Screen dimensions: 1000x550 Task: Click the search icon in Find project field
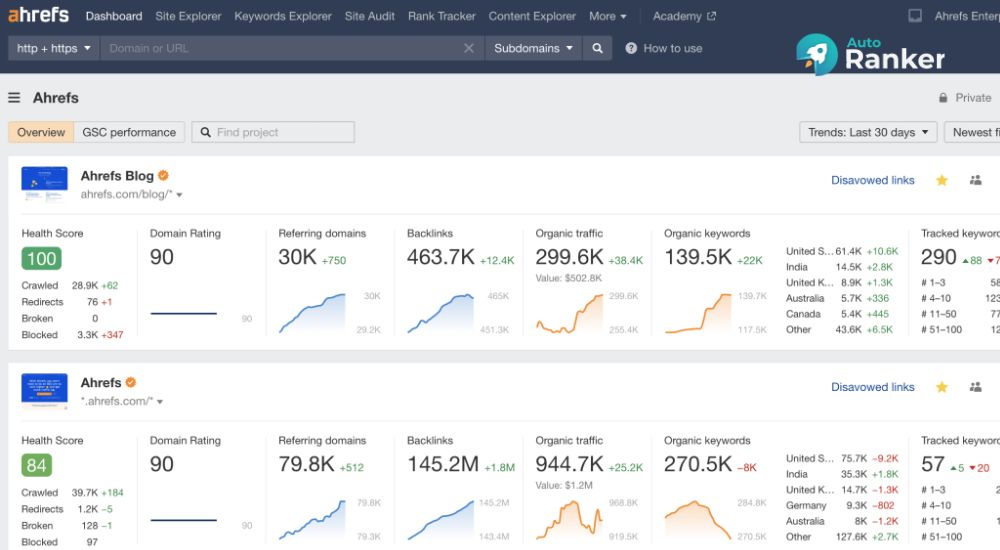click(205, 132)
